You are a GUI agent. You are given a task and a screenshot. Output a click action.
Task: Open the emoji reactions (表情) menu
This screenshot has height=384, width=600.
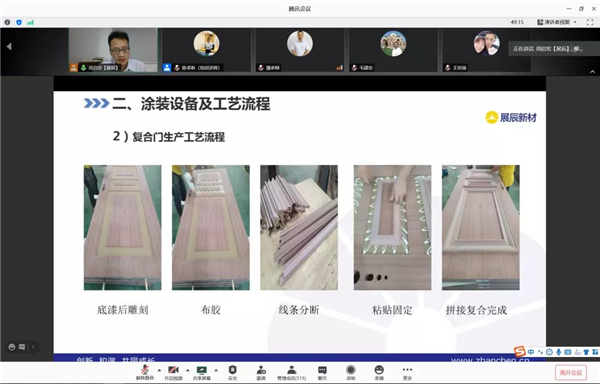coord(379,373)
